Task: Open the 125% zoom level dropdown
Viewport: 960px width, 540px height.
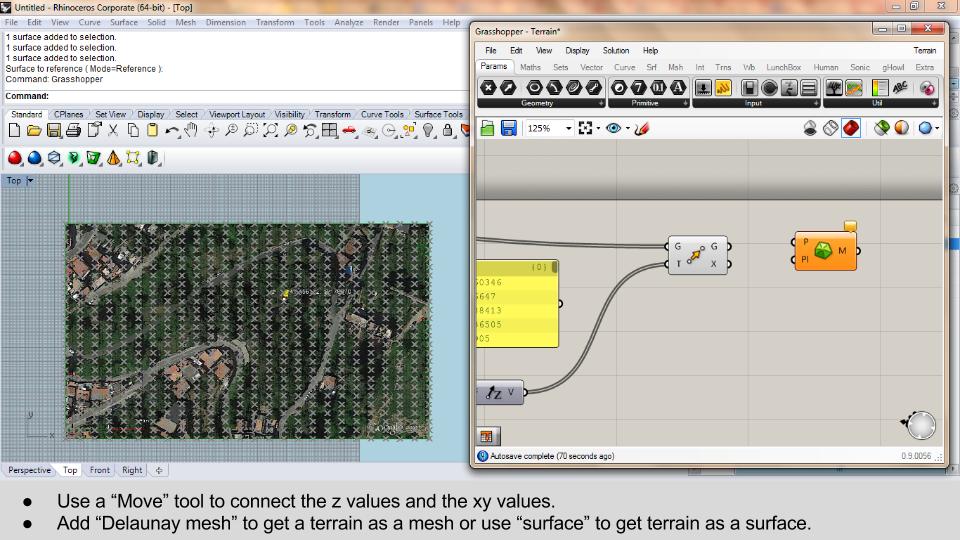Action: pos(569,129)
